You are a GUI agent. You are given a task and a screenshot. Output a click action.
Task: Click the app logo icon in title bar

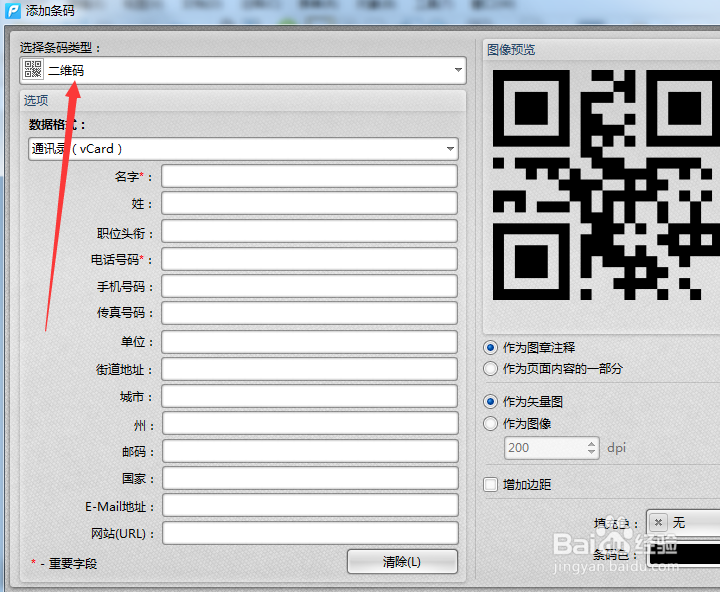(13, 11)
